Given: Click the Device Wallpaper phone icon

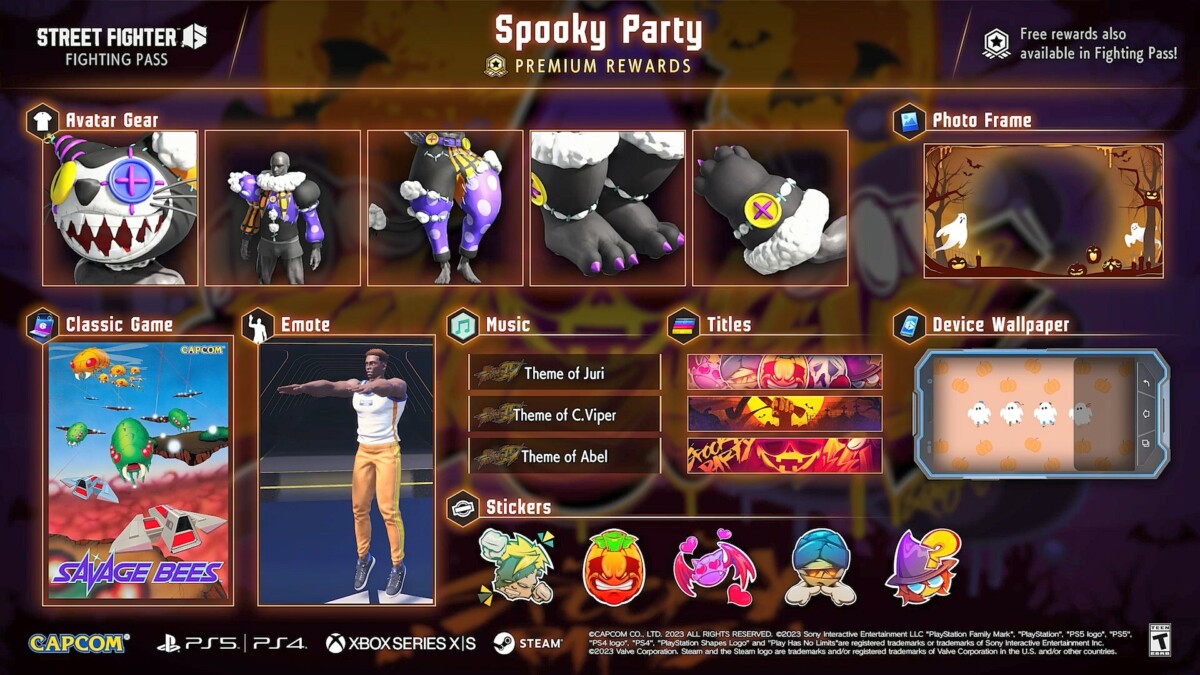Looking at the screenshot, I should point(909,325).
